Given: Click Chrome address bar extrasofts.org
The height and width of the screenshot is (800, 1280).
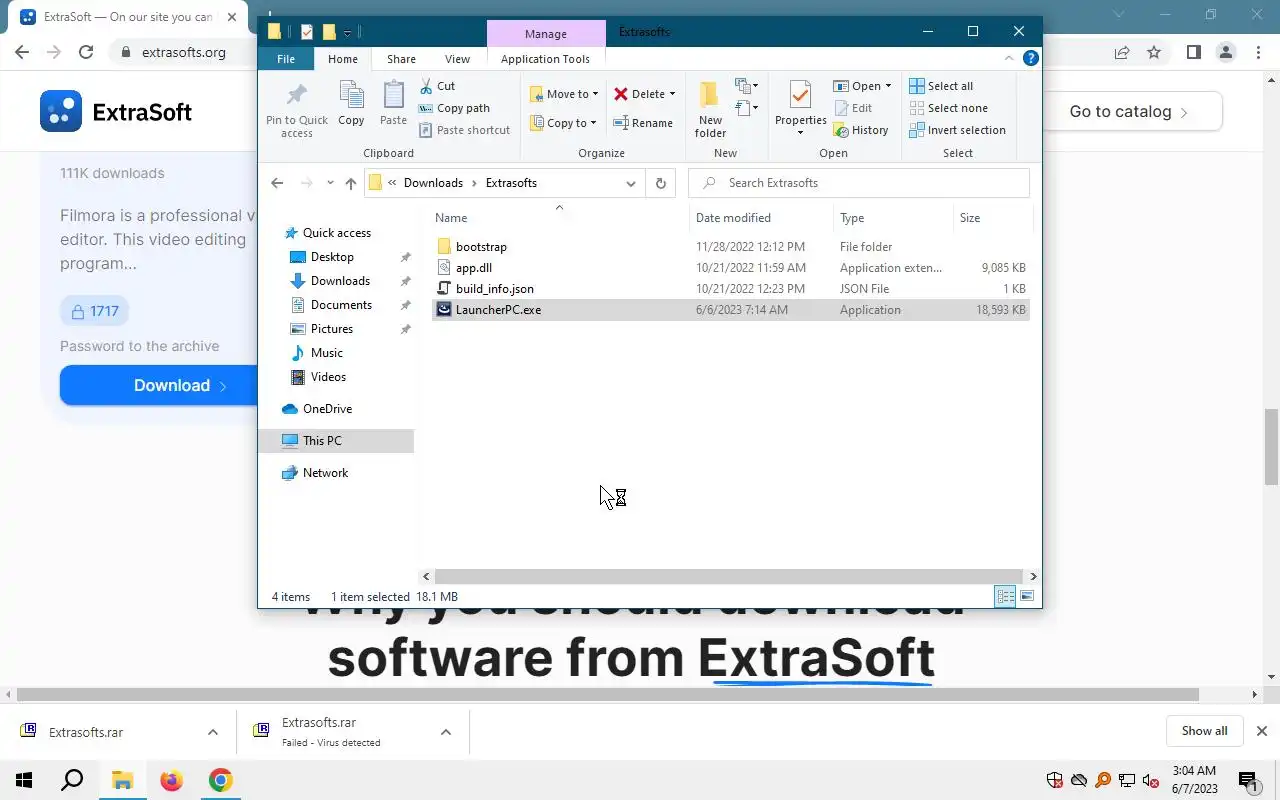Looking at the screenshot, I should (185, 52).
